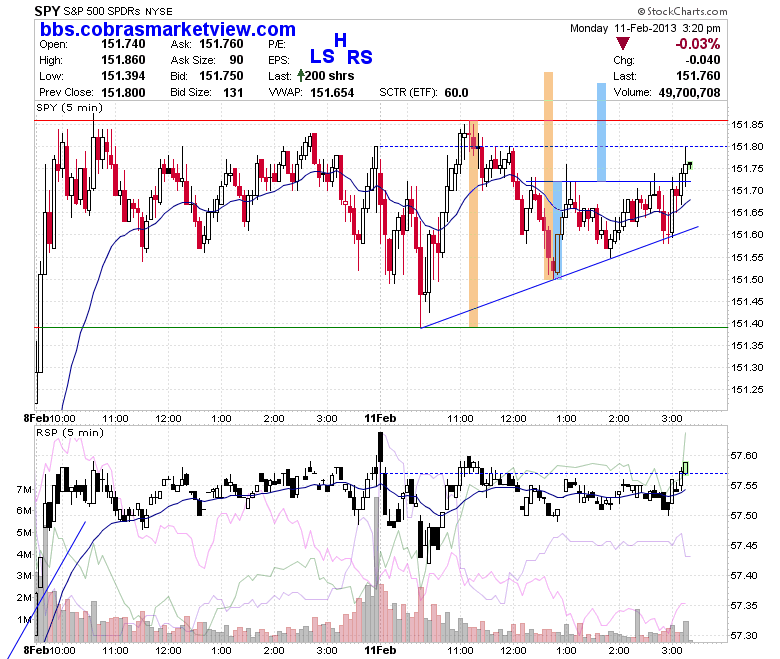Click the VWAP value 151.654
The height and width of the screenshot is (659, 780).
332,93
